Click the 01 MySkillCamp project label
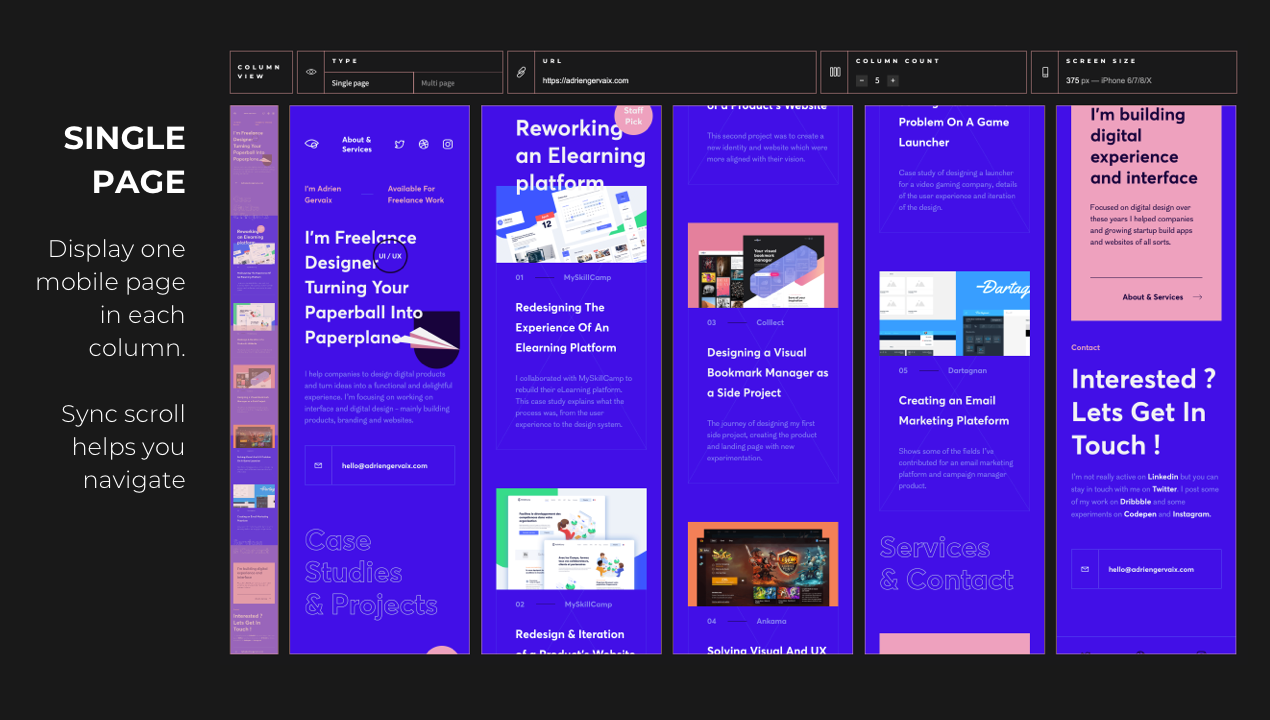This screenshot has width=1270, height=720. (563, 277)
